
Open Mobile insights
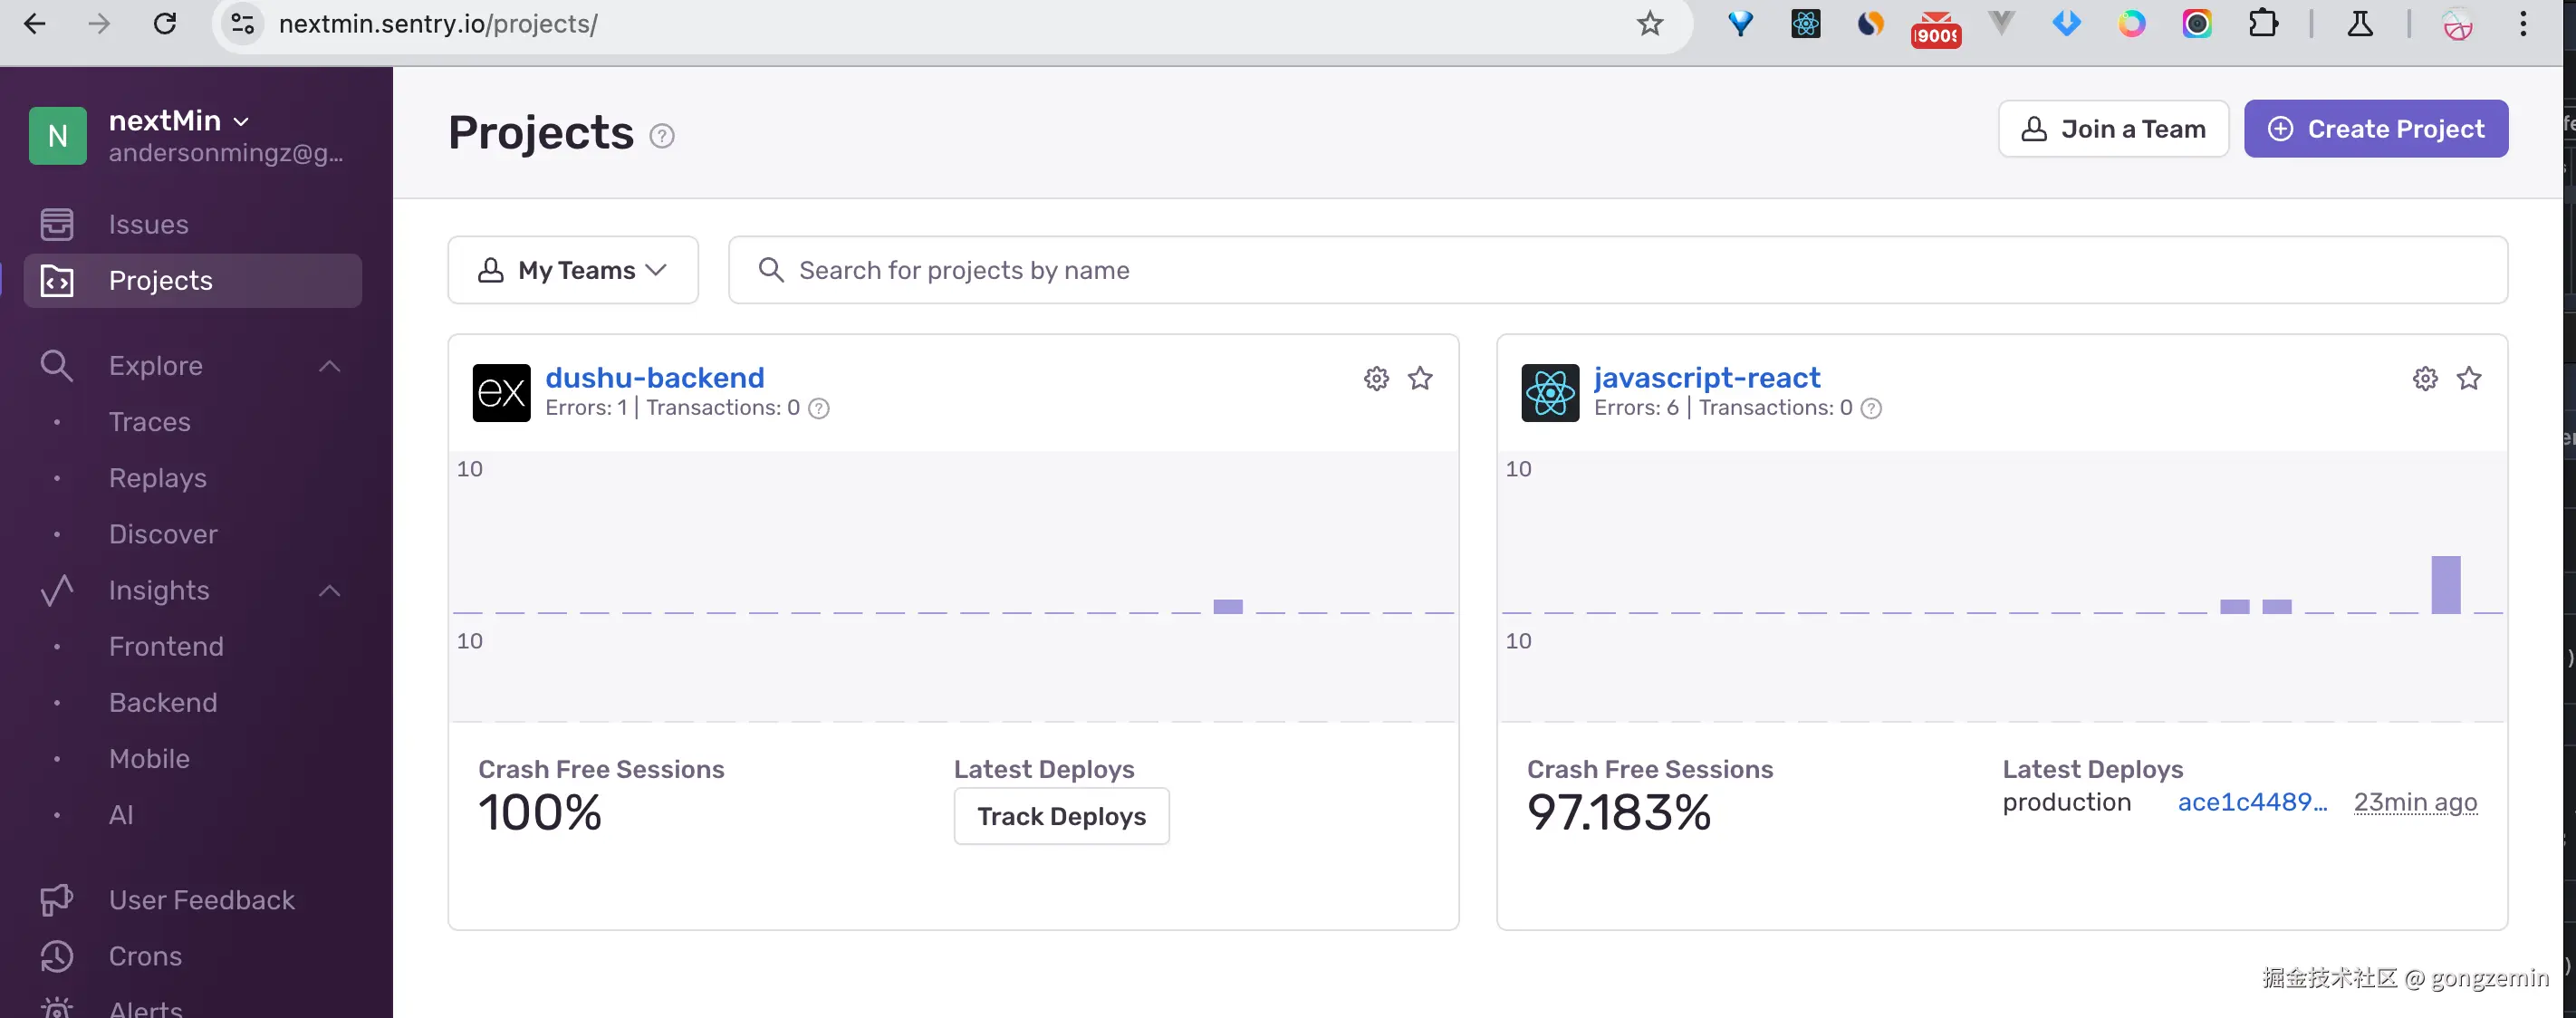(x=149, y=758)
